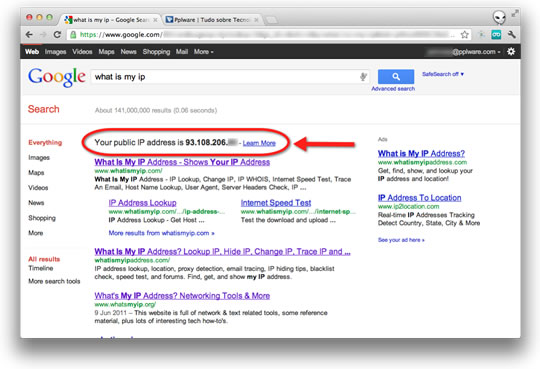Open Images in the top black bar
The width and height of the screenshot is (540, 369).
click(55, 52)
